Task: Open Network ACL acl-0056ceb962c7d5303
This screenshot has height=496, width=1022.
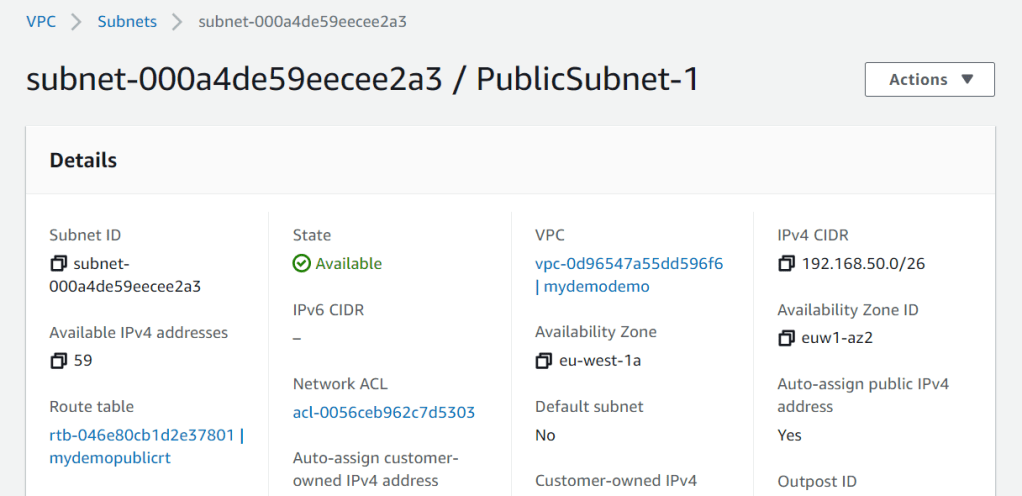Action: click(383, 412)
